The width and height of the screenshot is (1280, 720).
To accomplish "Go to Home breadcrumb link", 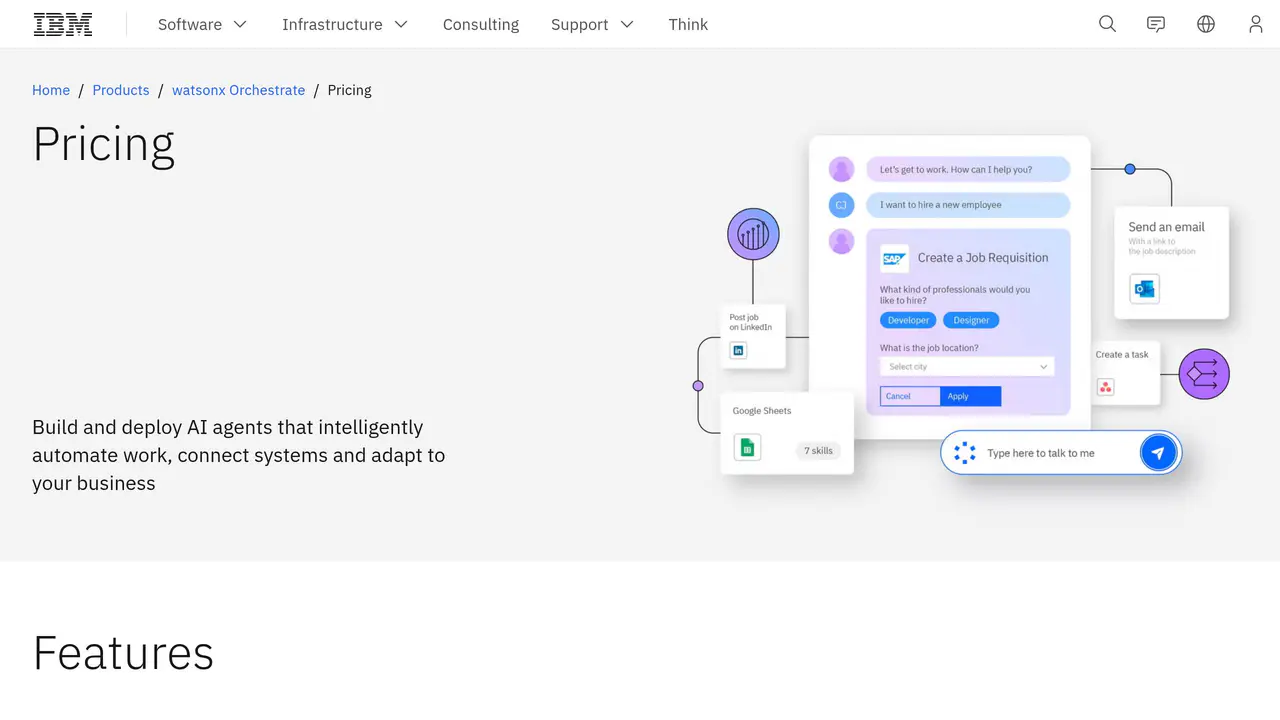I will pos(51,90).
